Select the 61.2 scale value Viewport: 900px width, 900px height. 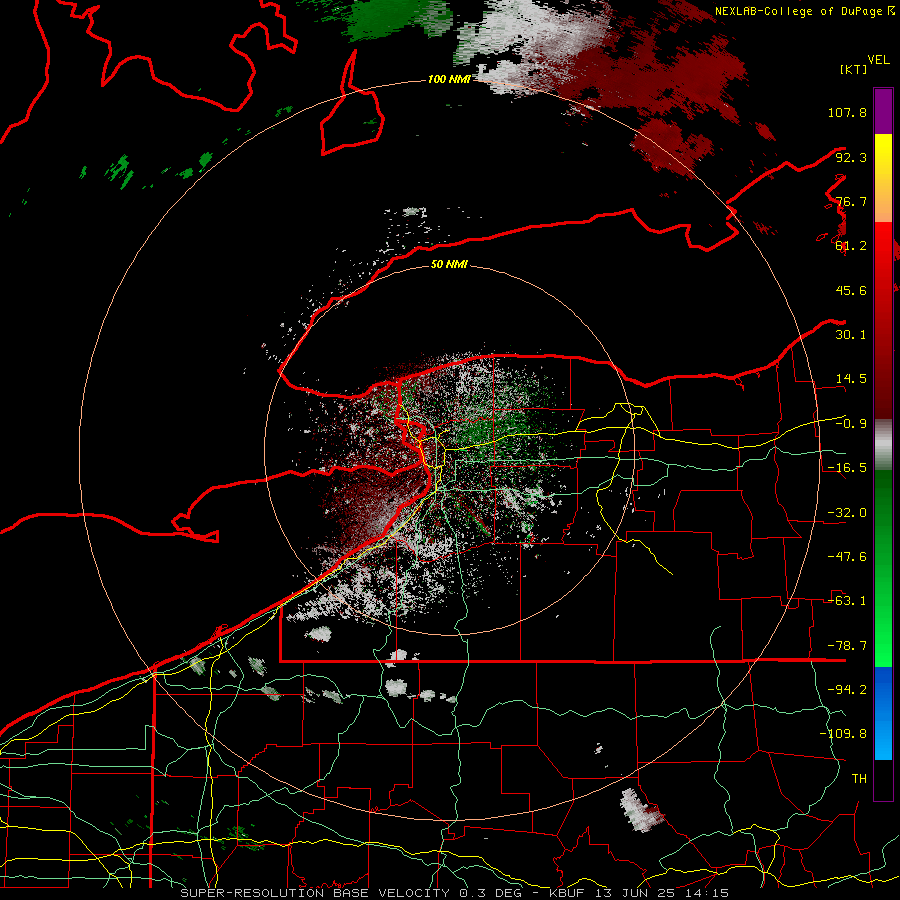click(x=851, y=246)
